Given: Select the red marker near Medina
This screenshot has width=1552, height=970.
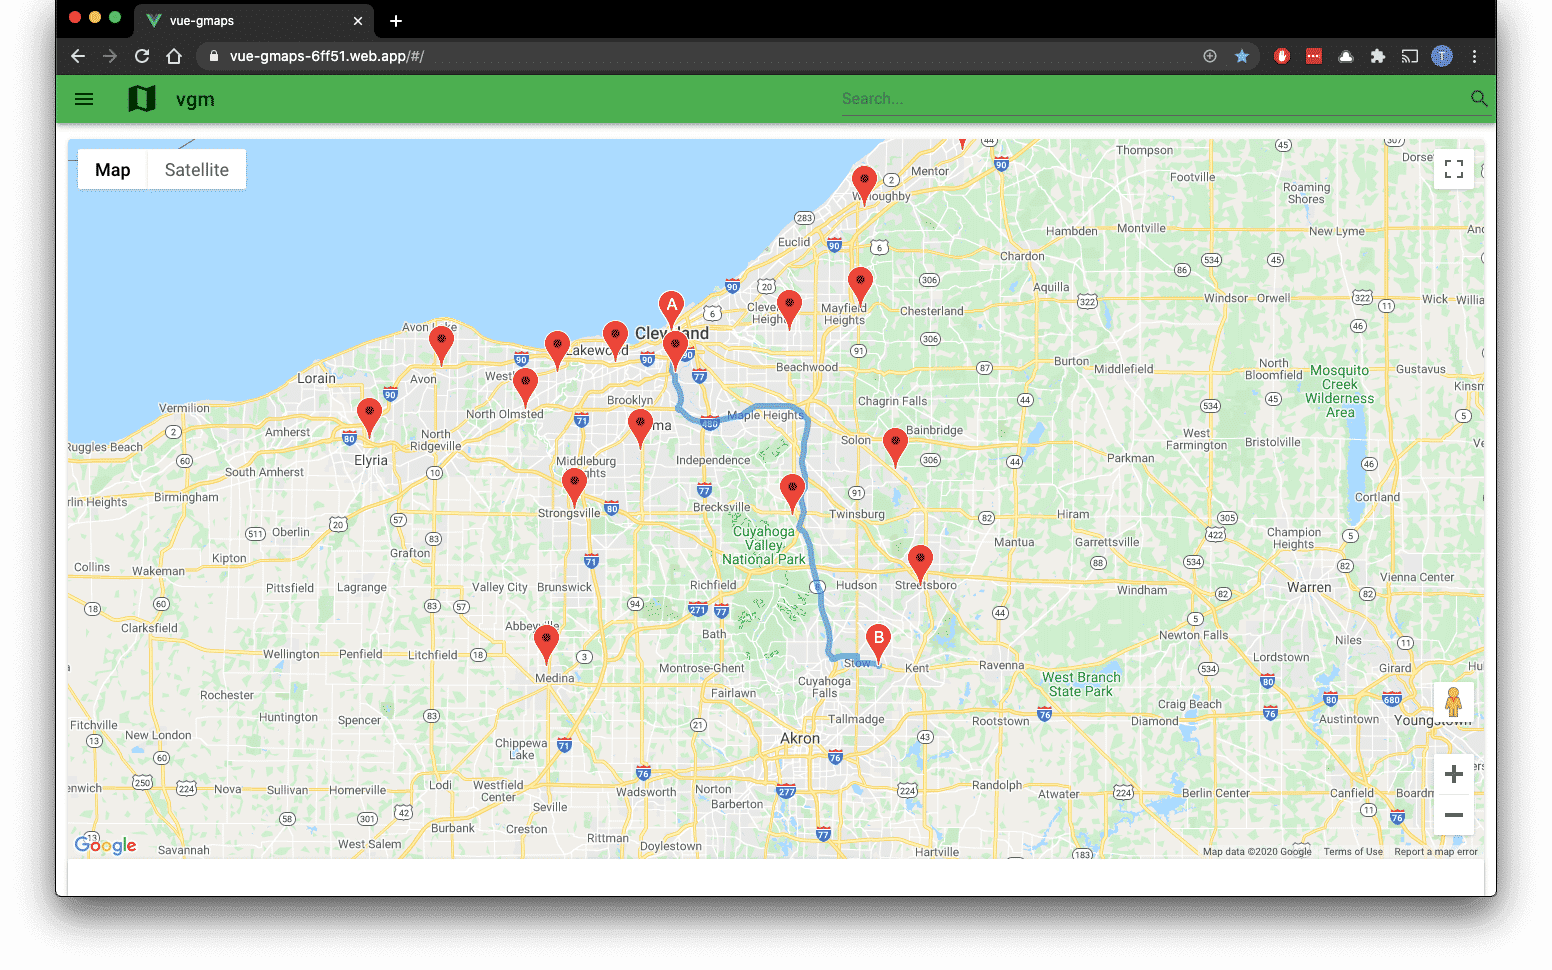Looking at the screenshot, I should click(x=546, y=642).
